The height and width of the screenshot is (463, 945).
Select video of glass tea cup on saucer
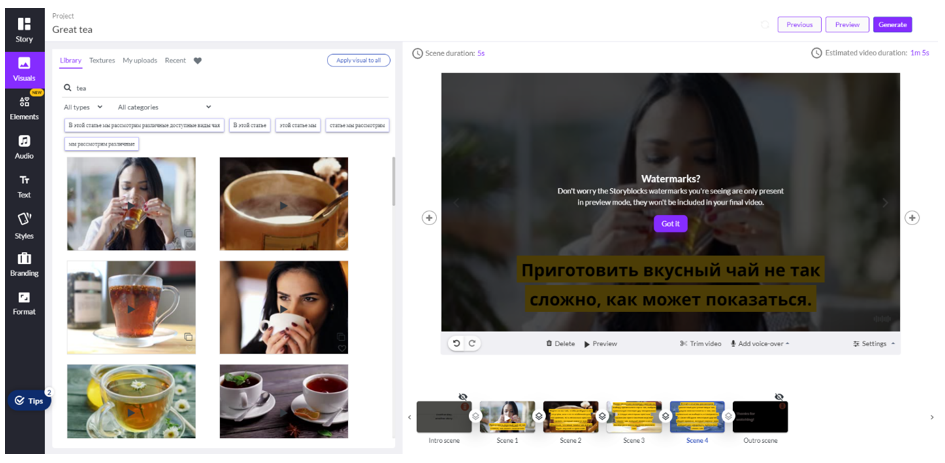(131, 307)
